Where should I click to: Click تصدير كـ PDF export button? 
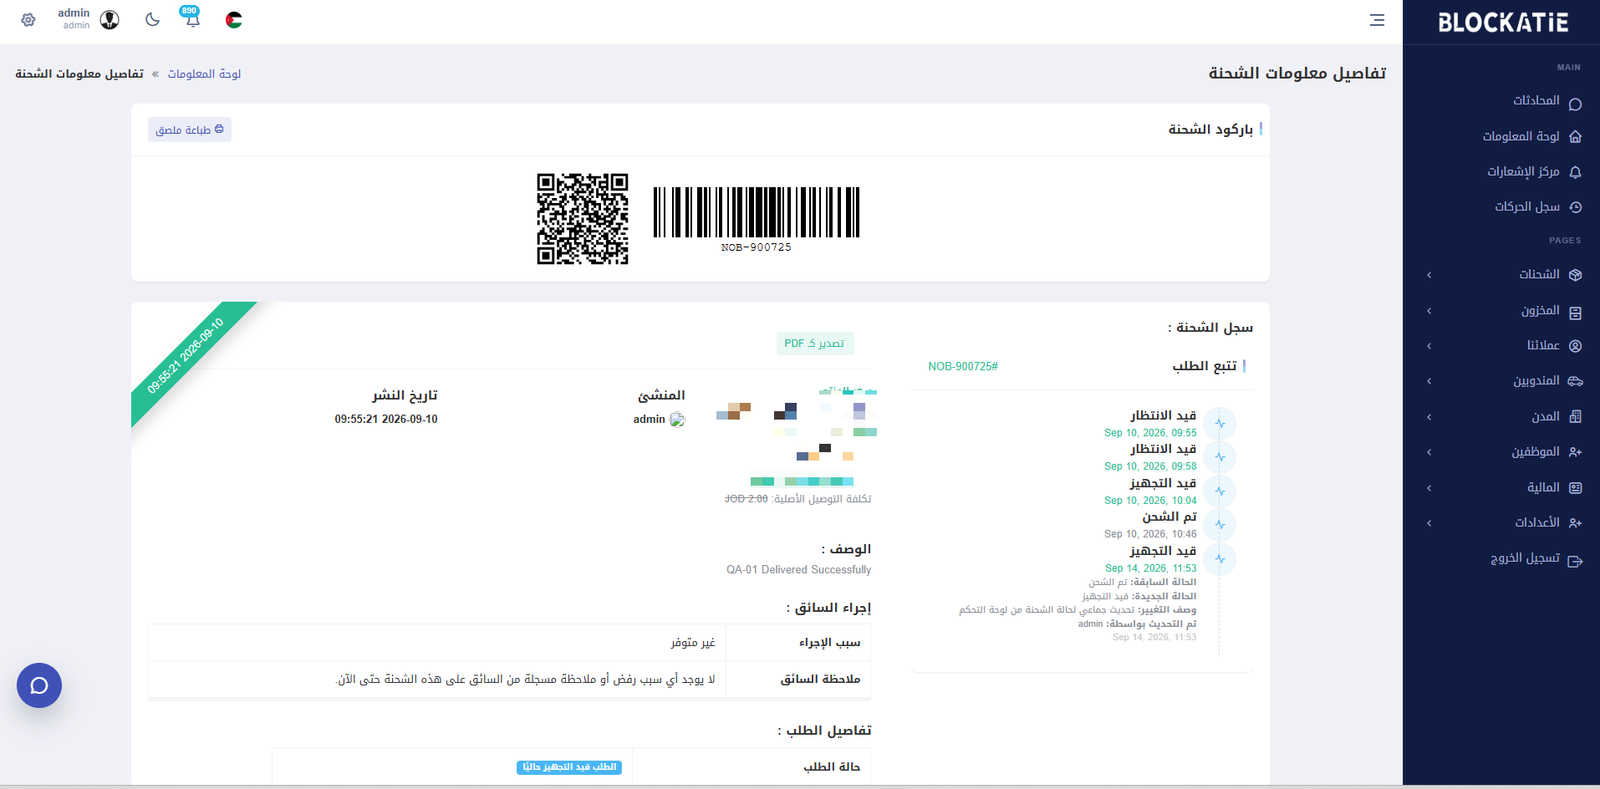pyautogui.click(x=814, y=343)
